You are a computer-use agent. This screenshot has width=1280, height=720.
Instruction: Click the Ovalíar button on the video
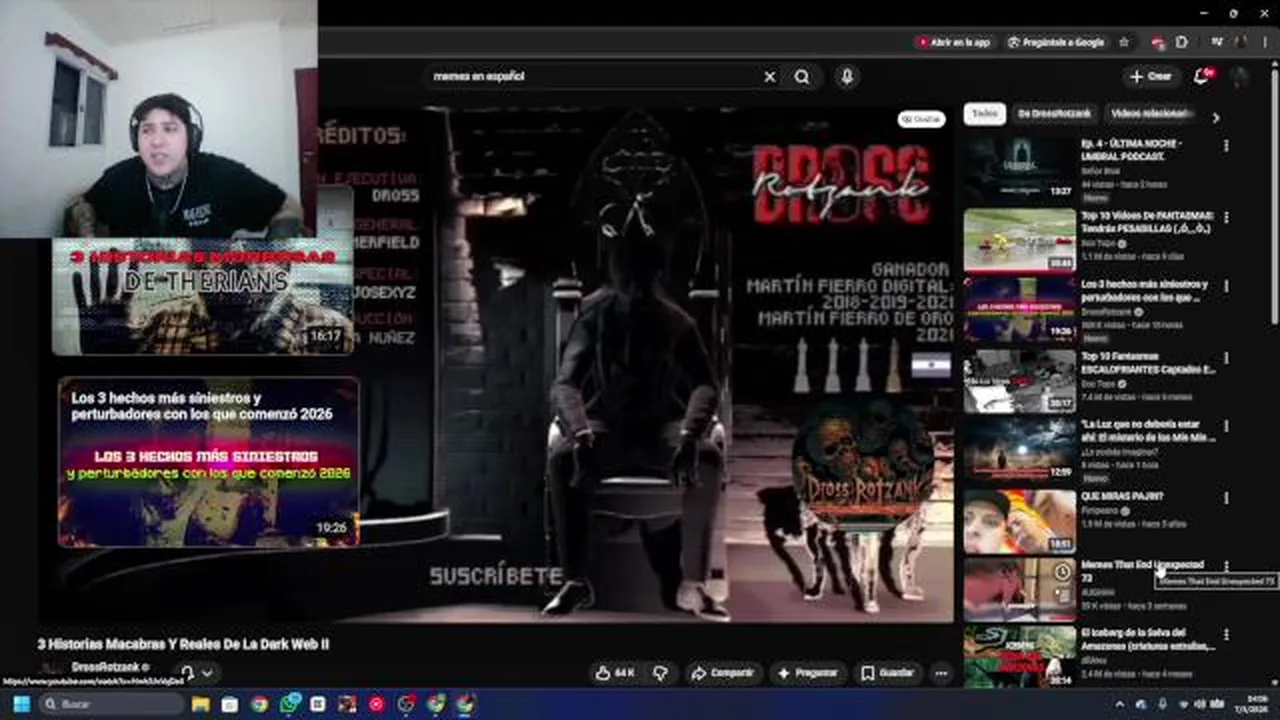[921, 119]
